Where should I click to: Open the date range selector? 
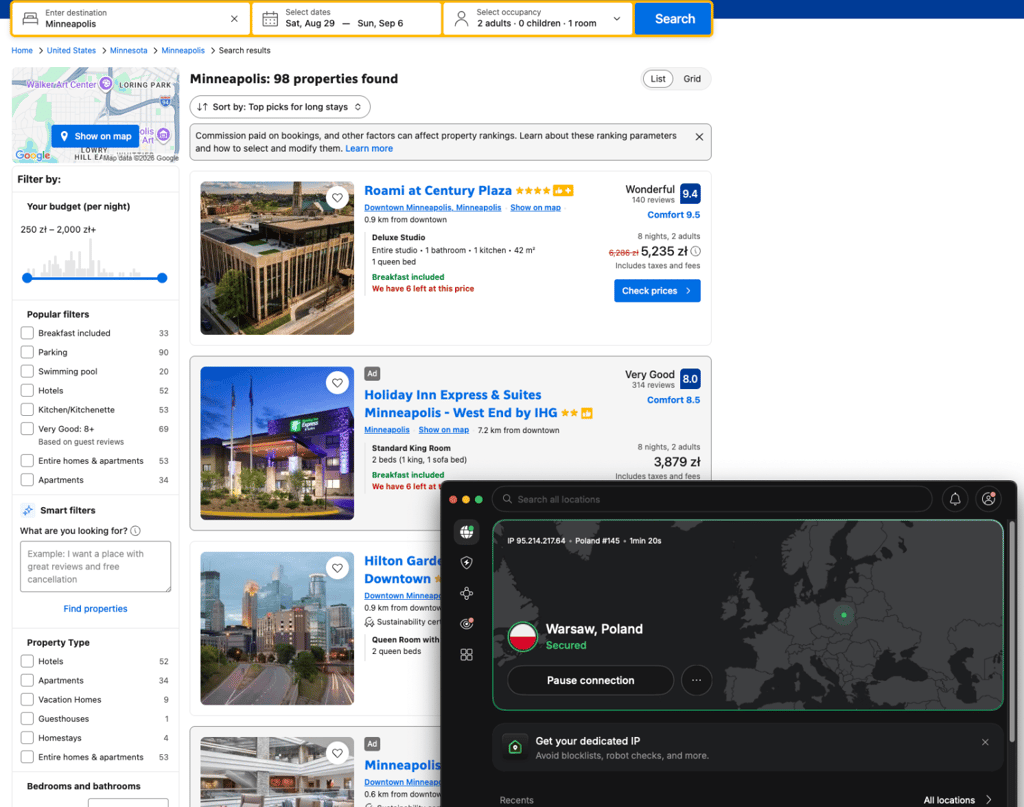tap(347, 18)
